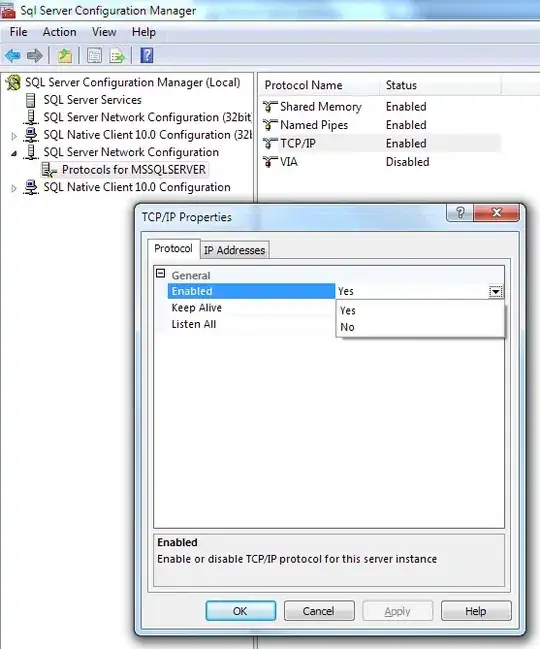The height and width of the screenshot is (649, 540).
Task: Click the Export List toolbar icon
Action: 118,55
